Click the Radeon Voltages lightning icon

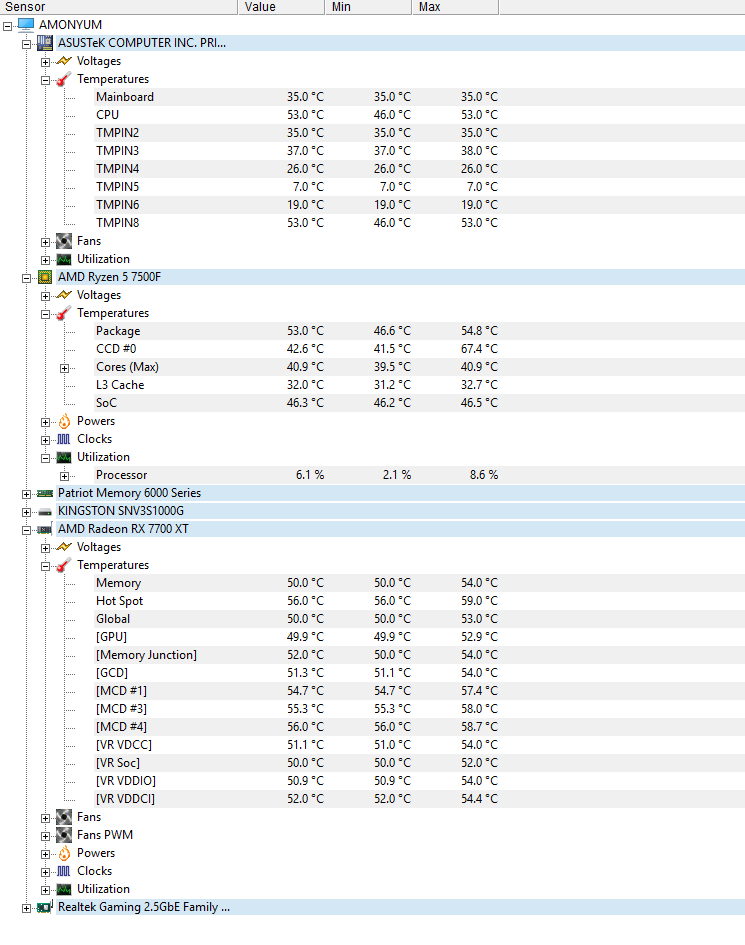tap(64, 547)
